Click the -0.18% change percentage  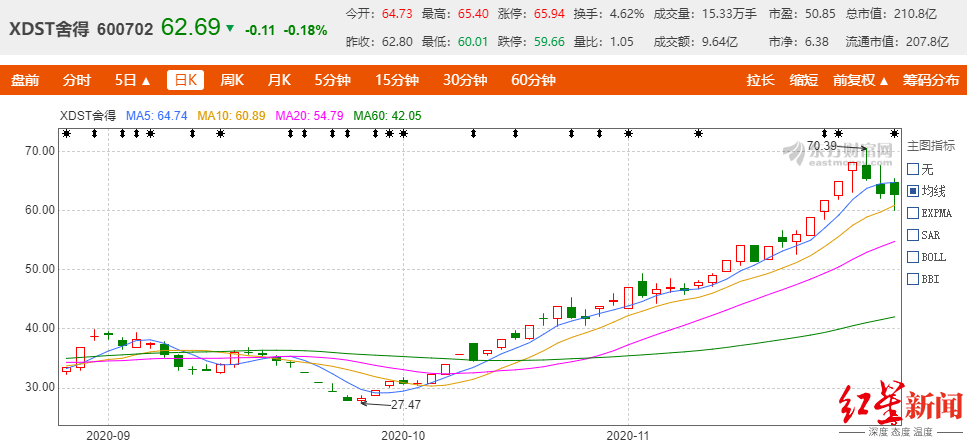pos(303,29)
